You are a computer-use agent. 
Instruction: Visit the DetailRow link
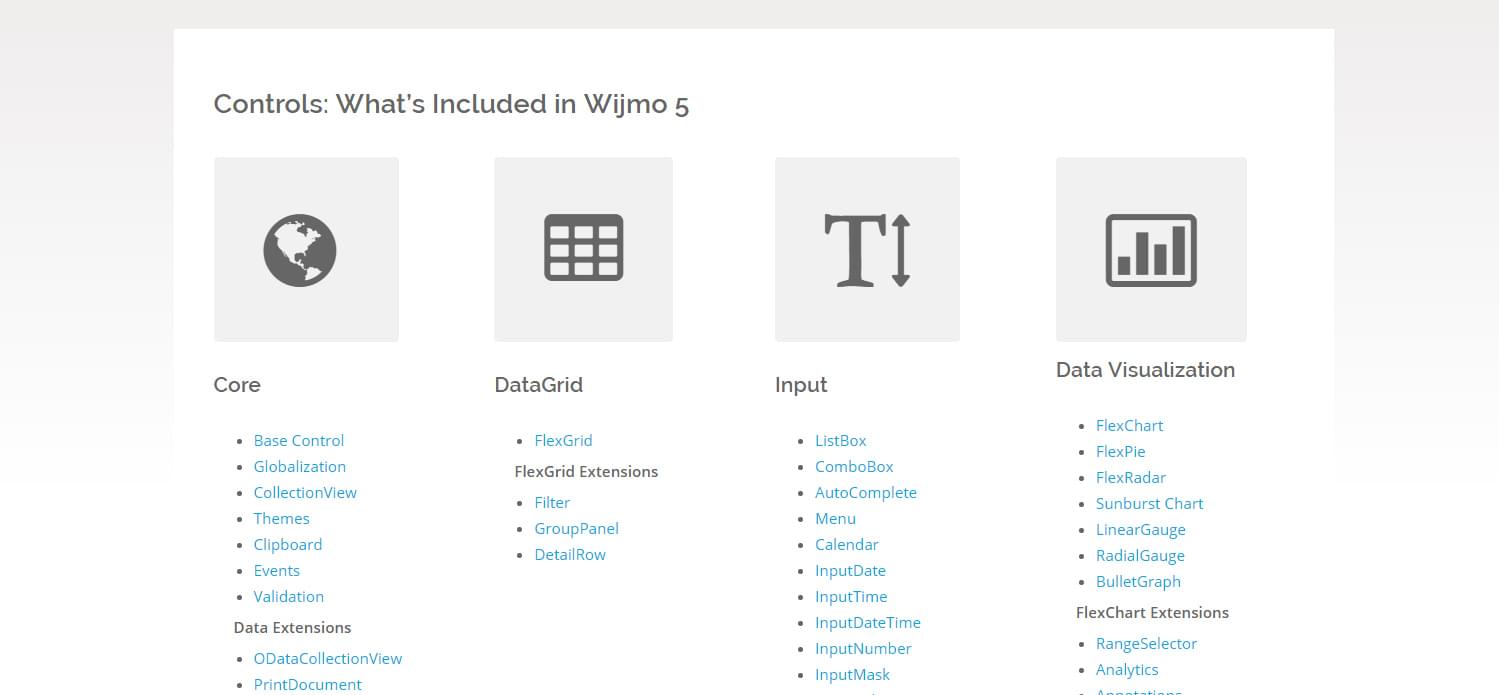570,555
